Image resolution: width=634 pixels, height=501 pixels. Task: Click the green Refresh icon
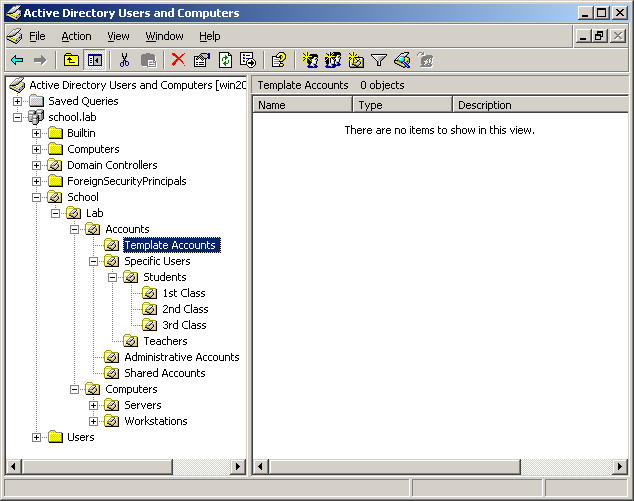click(225, 60)
